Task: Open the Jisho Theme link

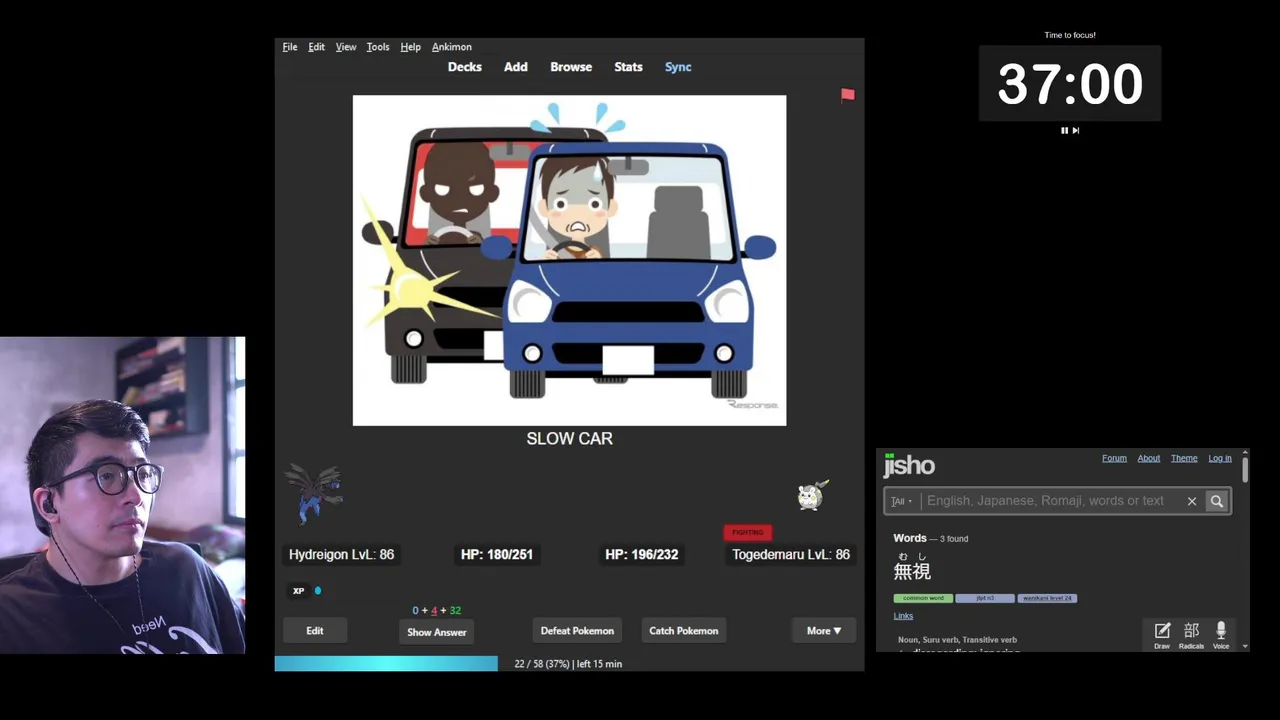Action: click(x=1184, y=458)
